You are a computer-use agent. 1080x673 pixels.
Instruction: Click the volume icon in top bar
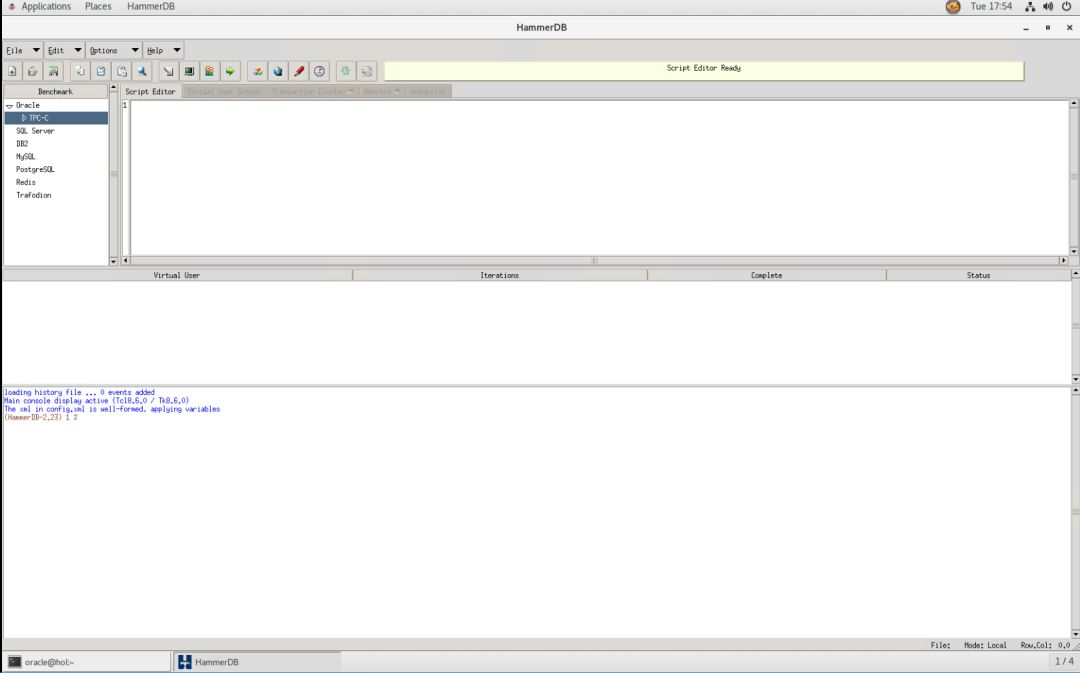(x=1048, y=6)
